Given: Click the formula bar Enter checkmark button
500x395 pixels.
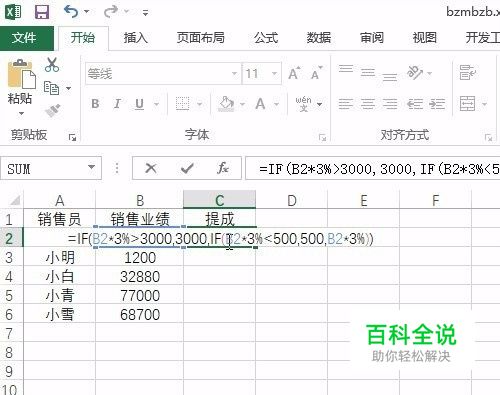Looking at the screenshot, I should tap(187, 168).
